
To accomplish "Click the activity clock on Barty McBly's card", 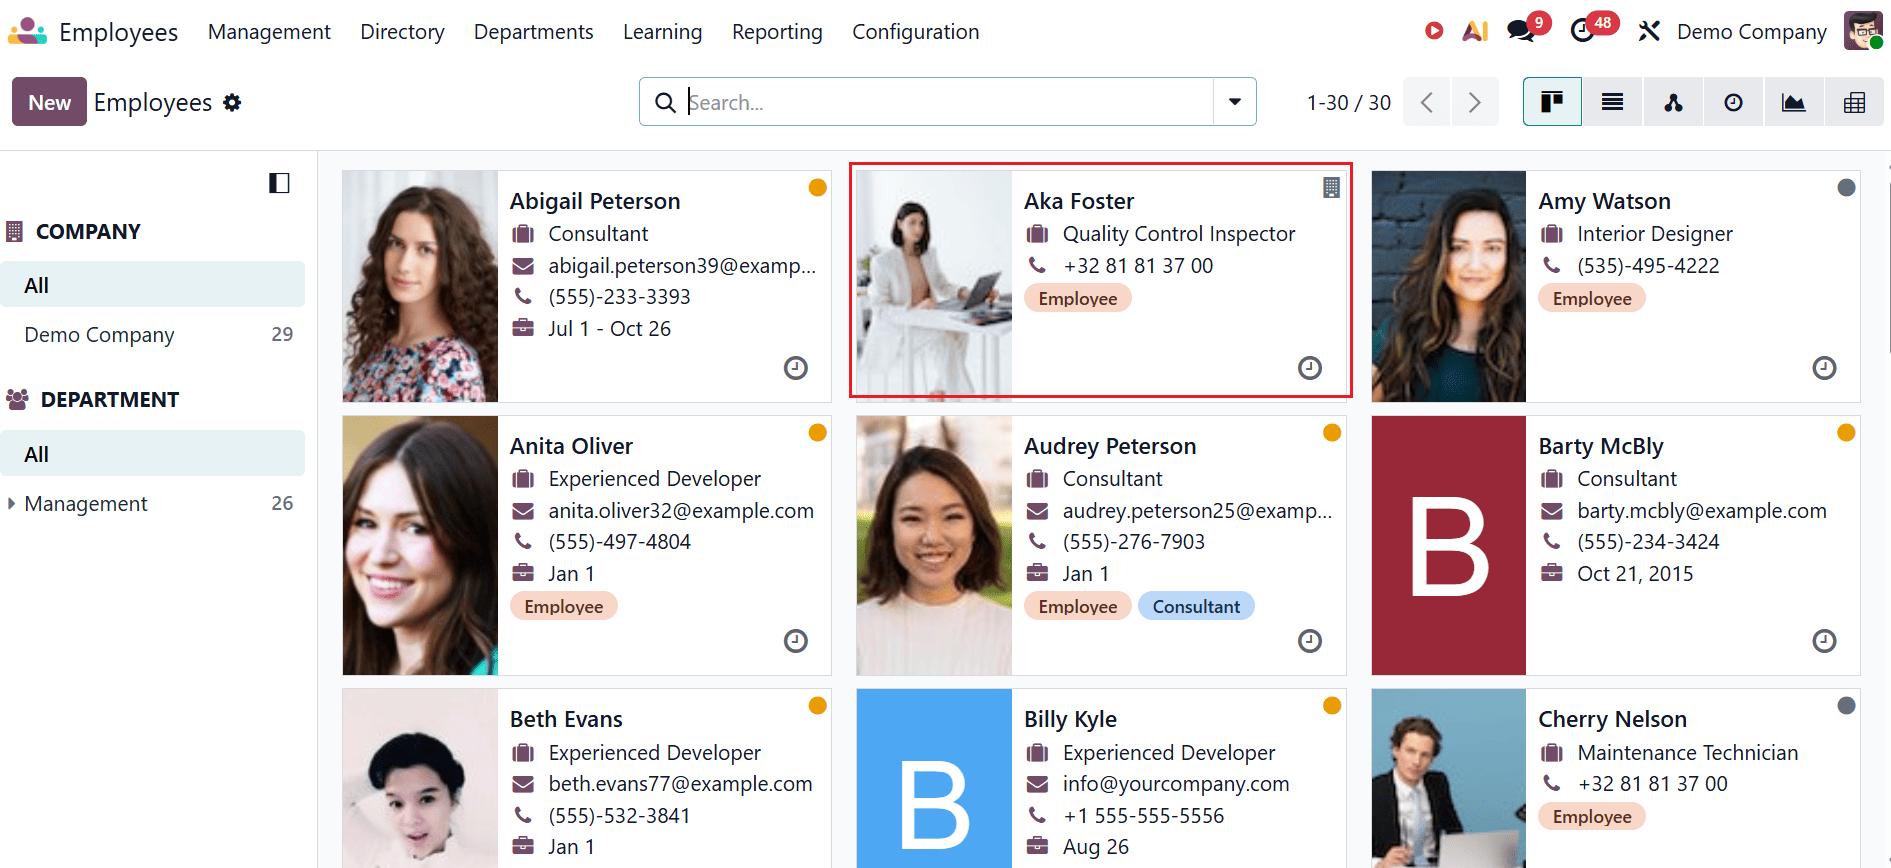I will coord(1825,641).
